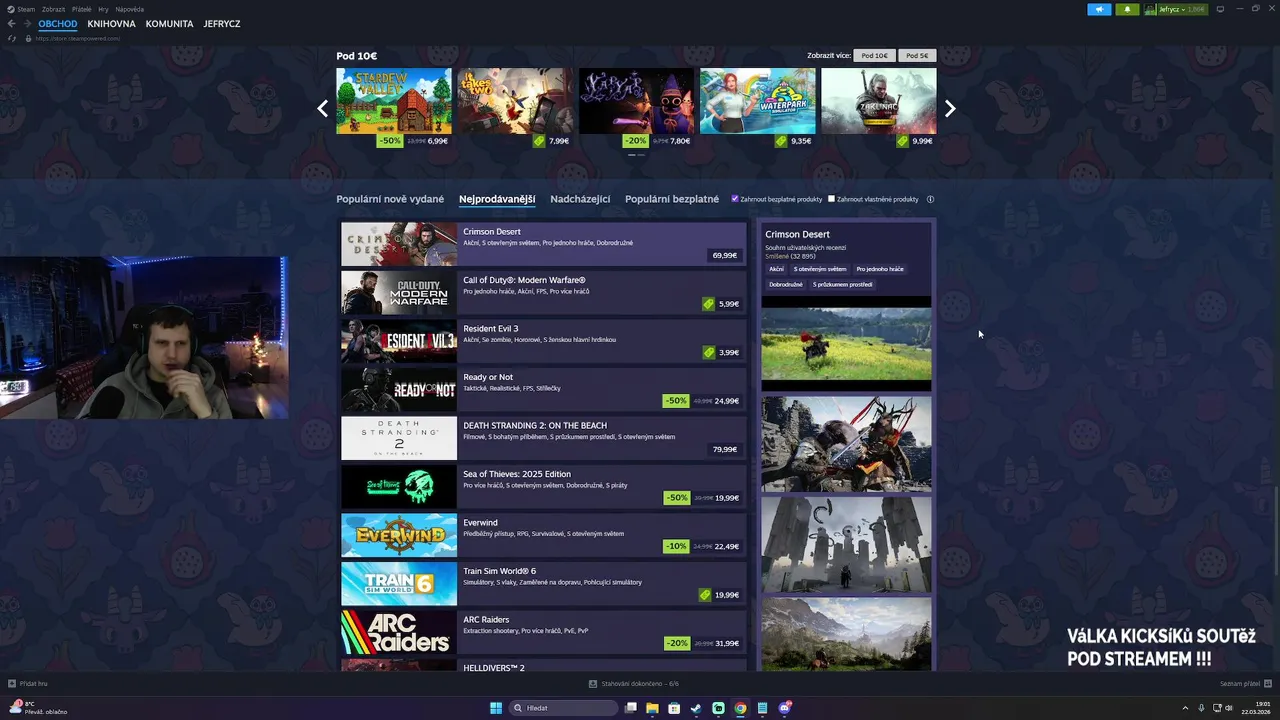Click the Pro jednoho hráče tag in preview
This screenshot has height=720, width=1280.
click(x=880, y=269)
